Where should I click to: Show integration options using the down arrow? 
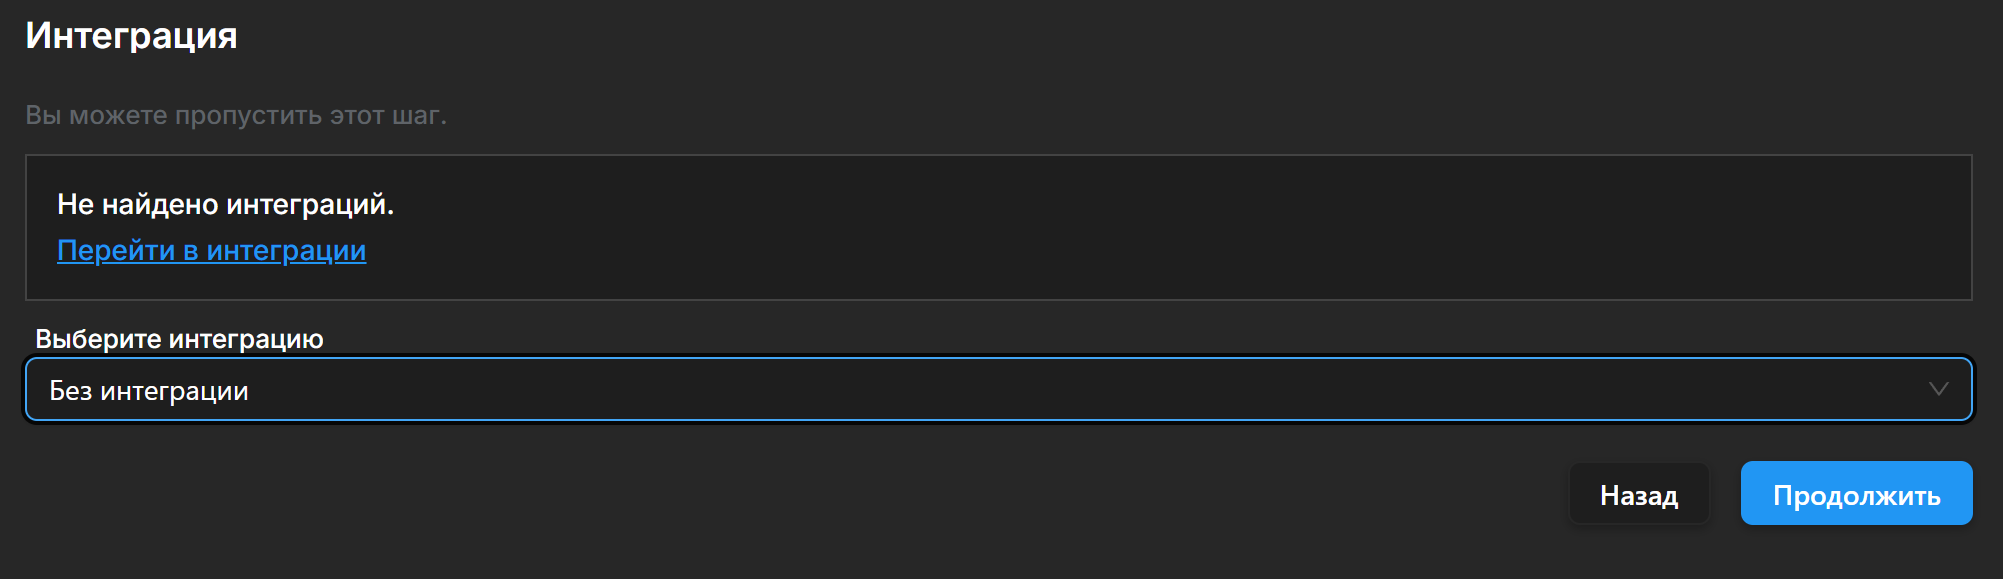point(1938,389)
